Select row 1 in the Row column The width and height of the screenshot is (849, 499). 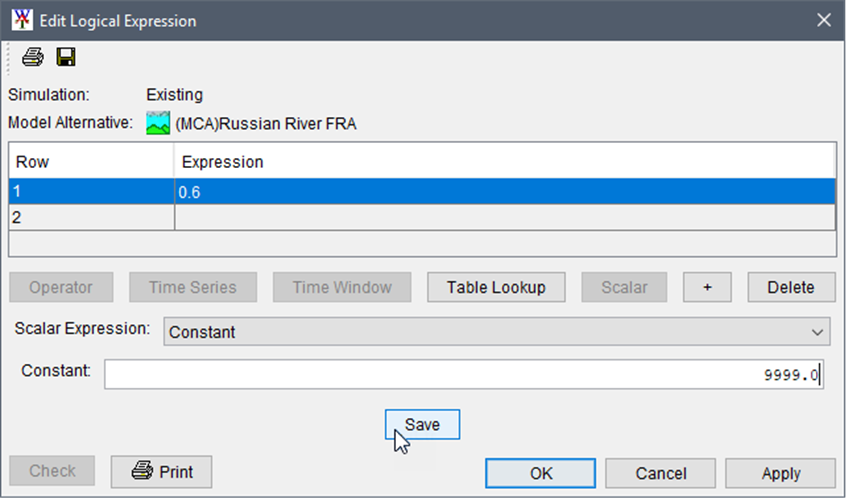tap(92, 192)
